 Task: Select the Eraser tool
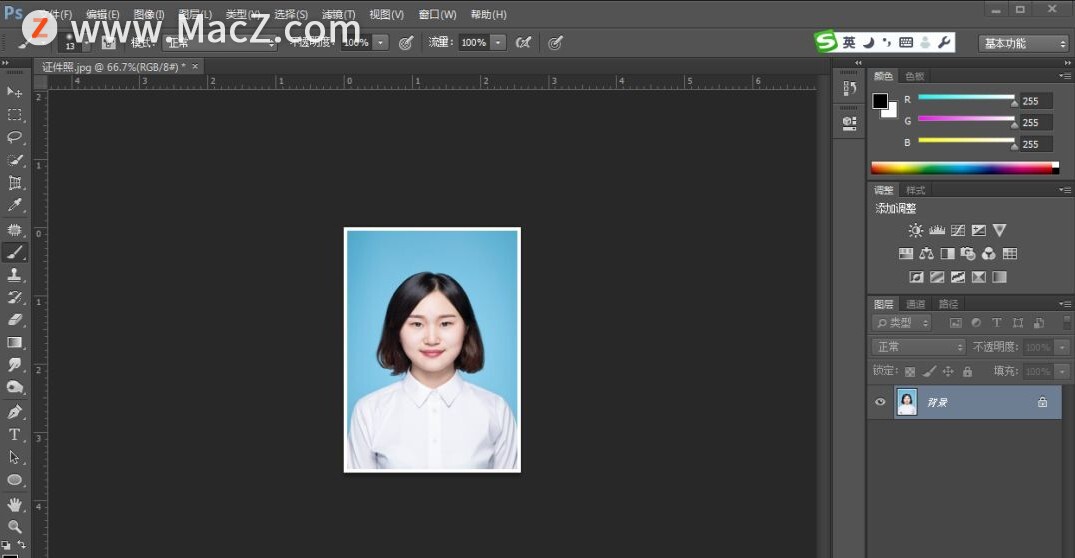click(14, 320)
